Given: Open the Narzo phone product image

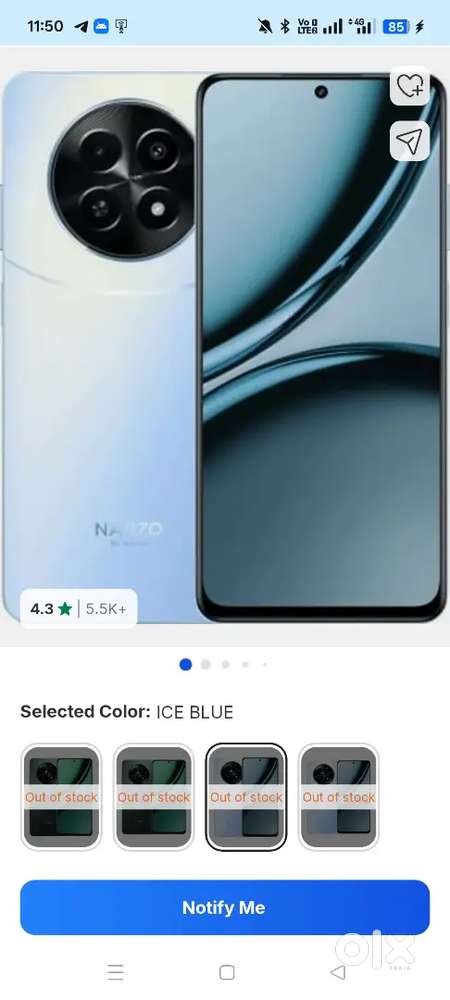Looking at the screenshot, I should pyautogui.click(x=225, y=347).
